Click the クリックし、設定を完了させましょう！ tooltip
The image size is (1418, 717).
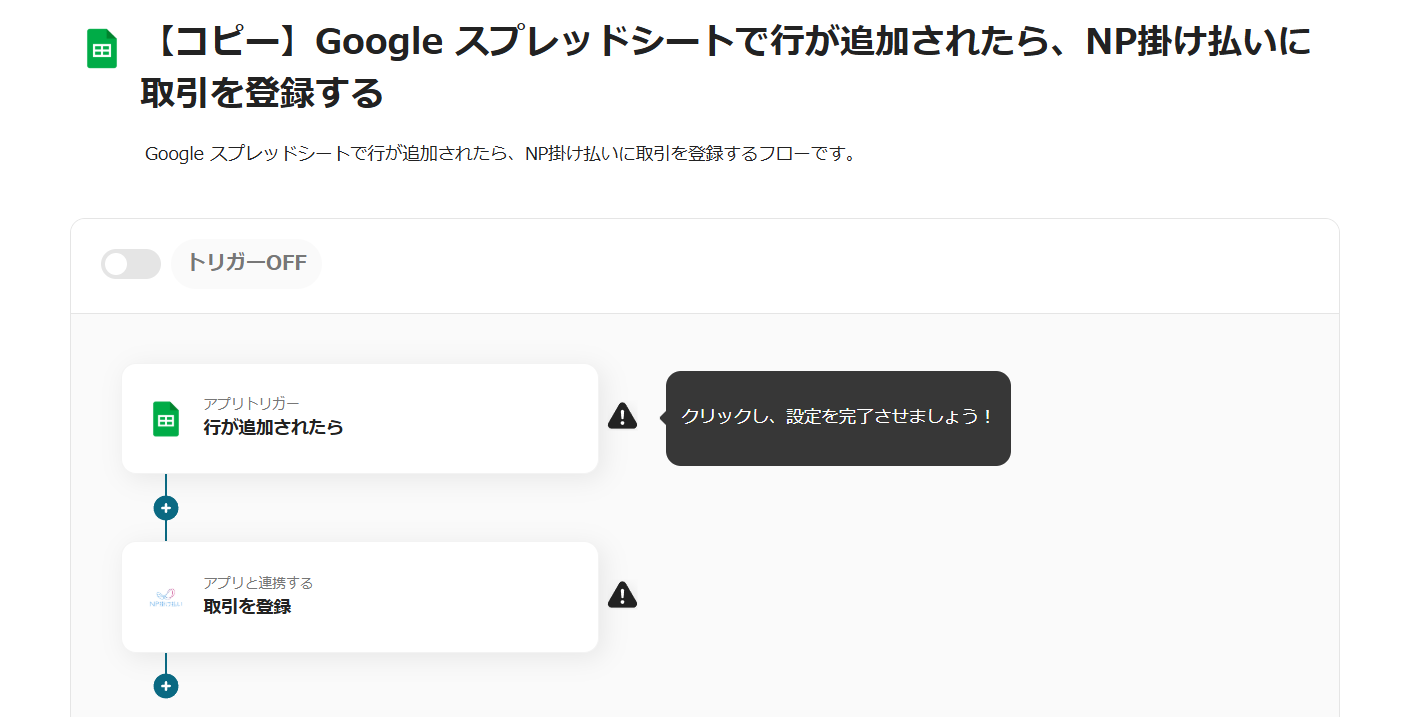coord(837,417)
